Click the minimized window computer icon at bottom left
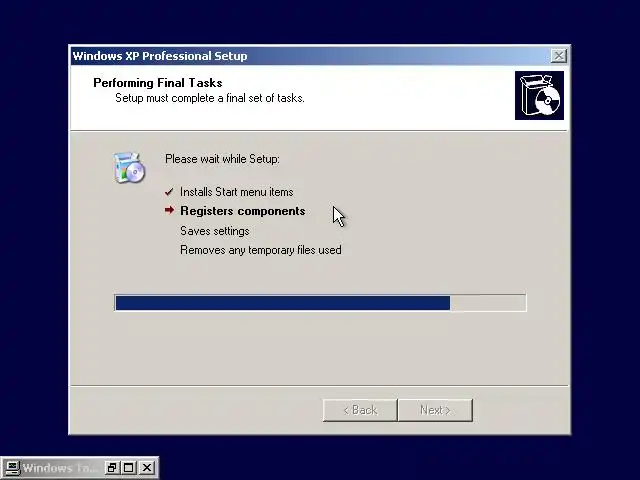Viewport: 640px width, 480px height. pos(12,468)
